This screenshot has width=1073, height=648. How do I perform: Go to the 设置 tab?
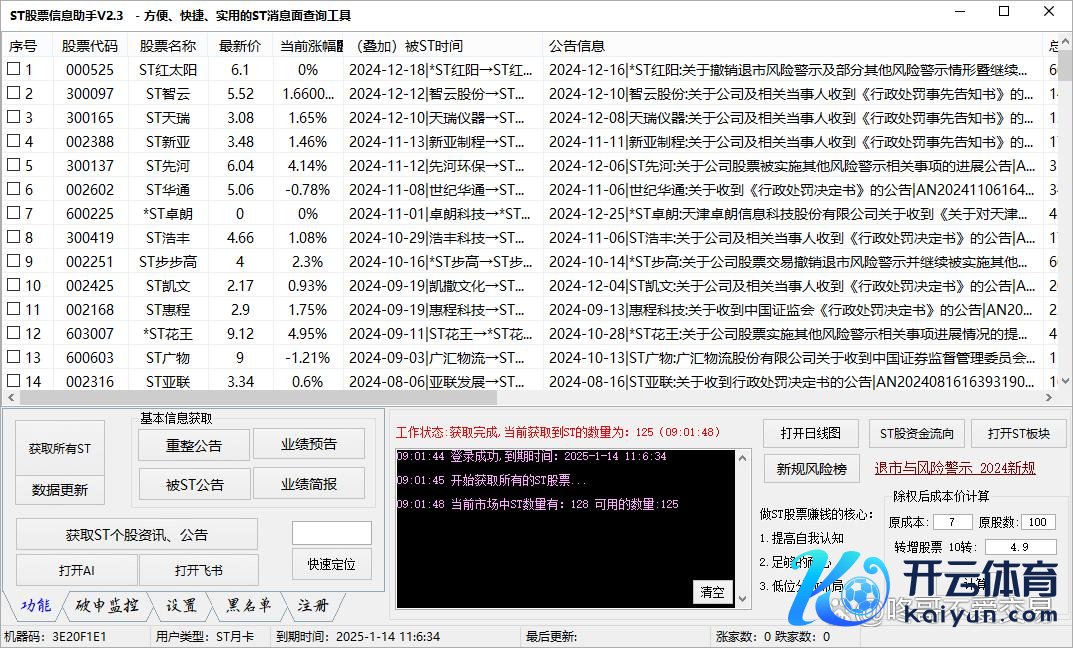pyautogui.click(x=181, y=605)
